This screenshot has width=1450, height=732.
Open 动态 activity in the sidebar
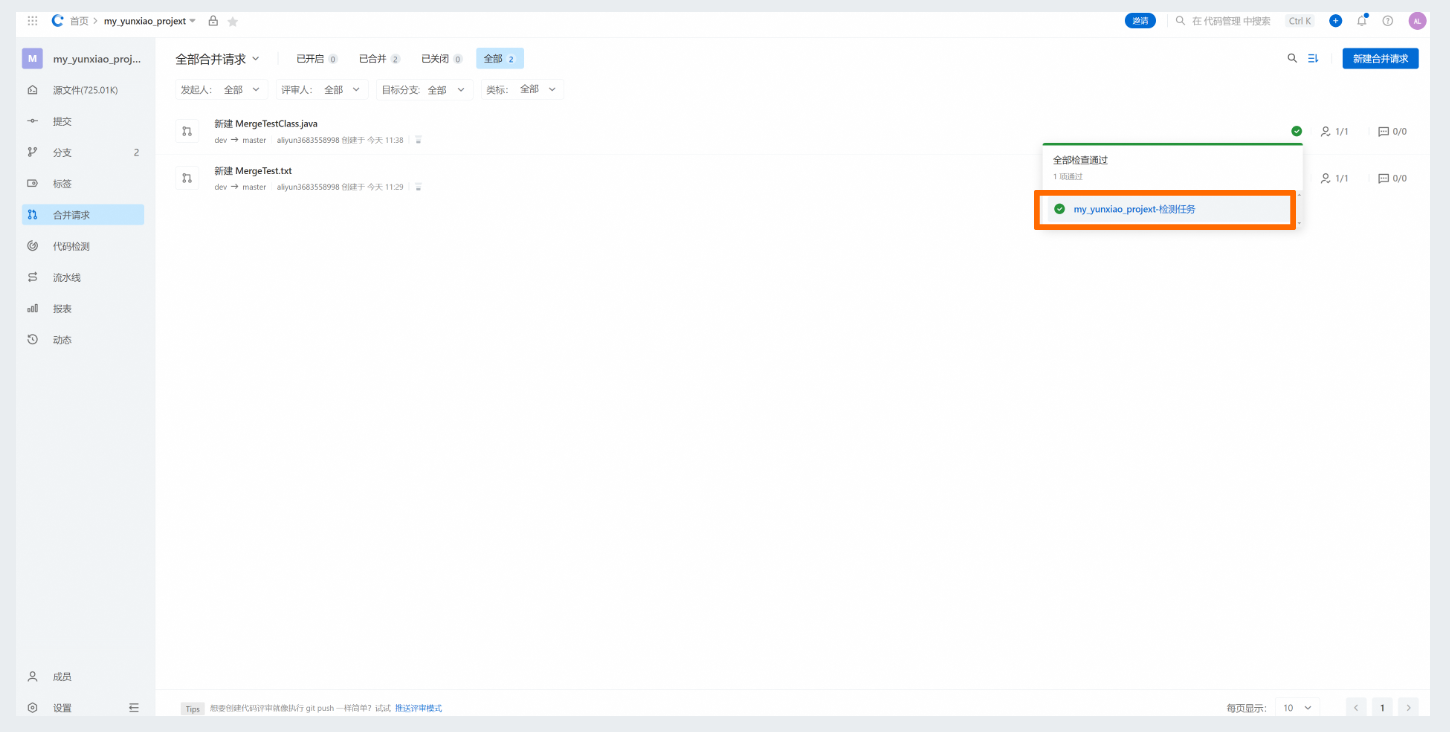coord(83,339)
